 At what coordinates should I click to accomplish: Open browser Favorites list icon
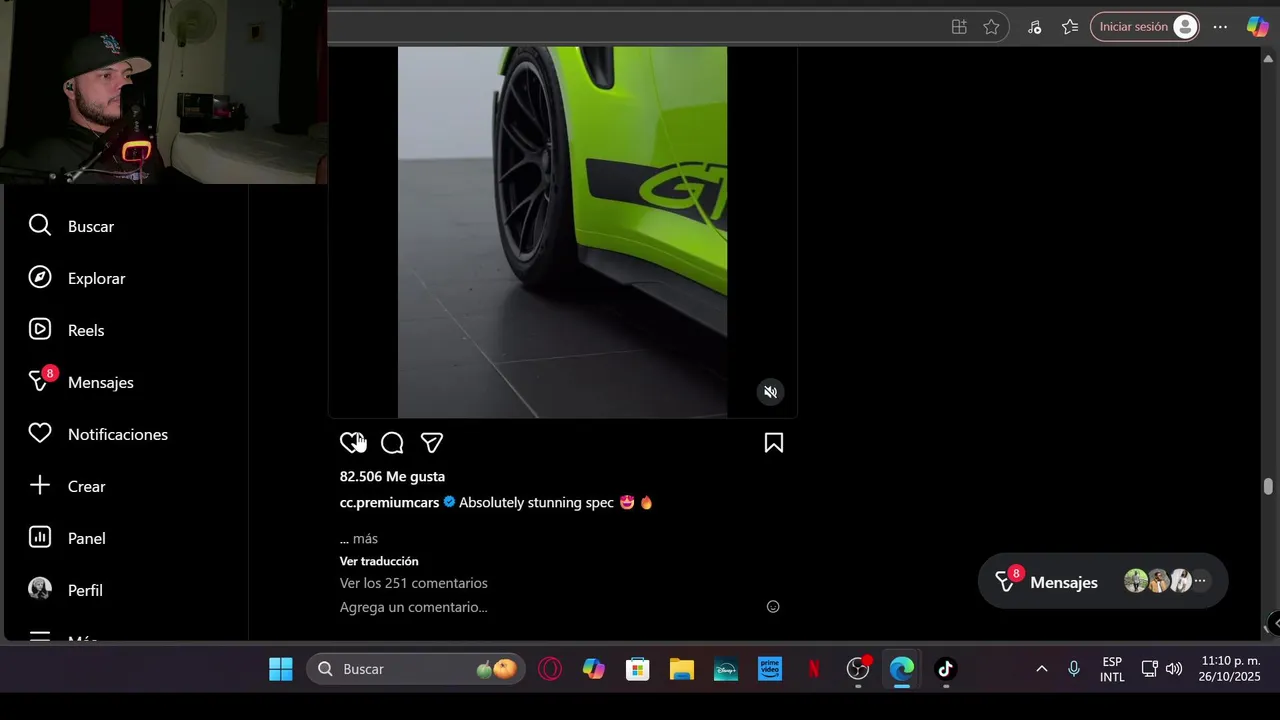coord(1070,27)
